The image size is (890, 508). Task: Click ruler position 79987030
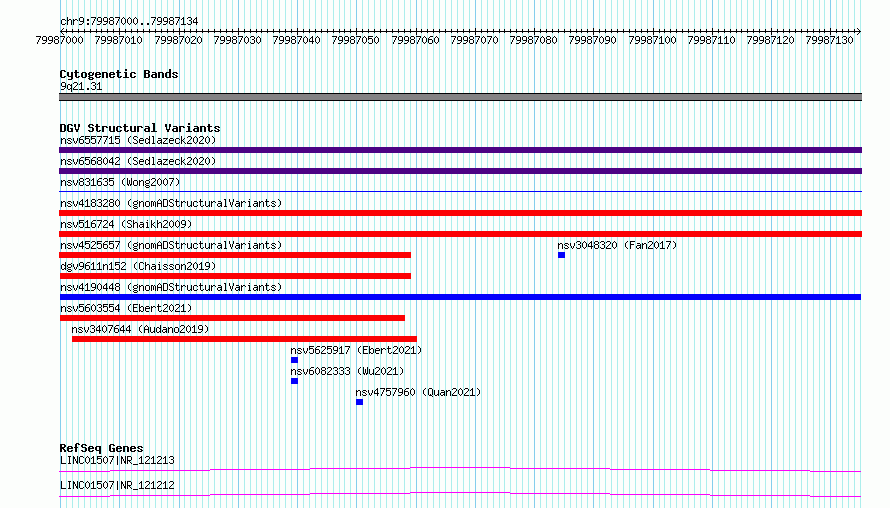point(237,40)
